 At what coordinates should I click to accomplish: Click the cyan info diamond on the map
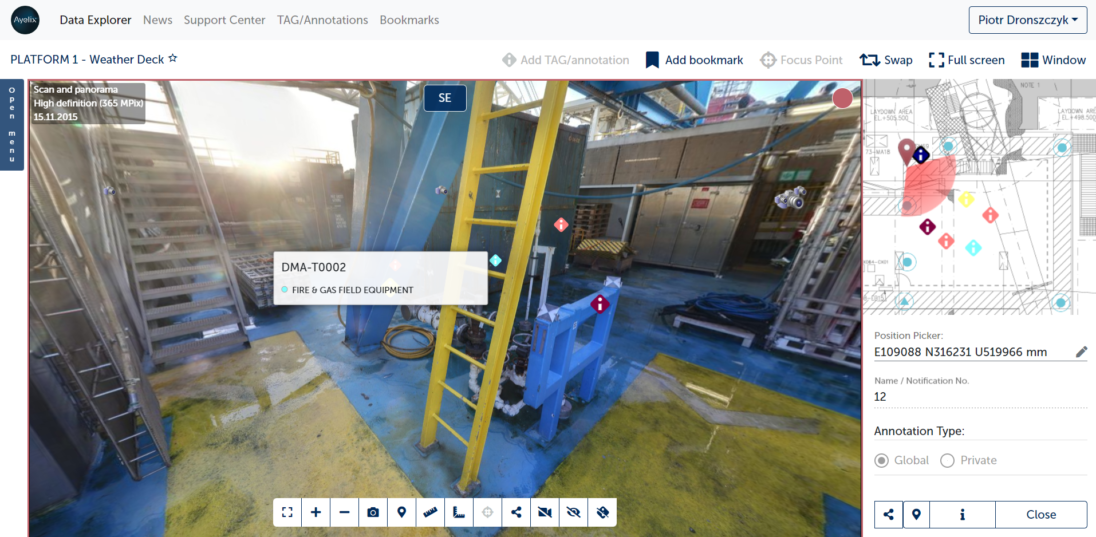(x=972, y=248)
